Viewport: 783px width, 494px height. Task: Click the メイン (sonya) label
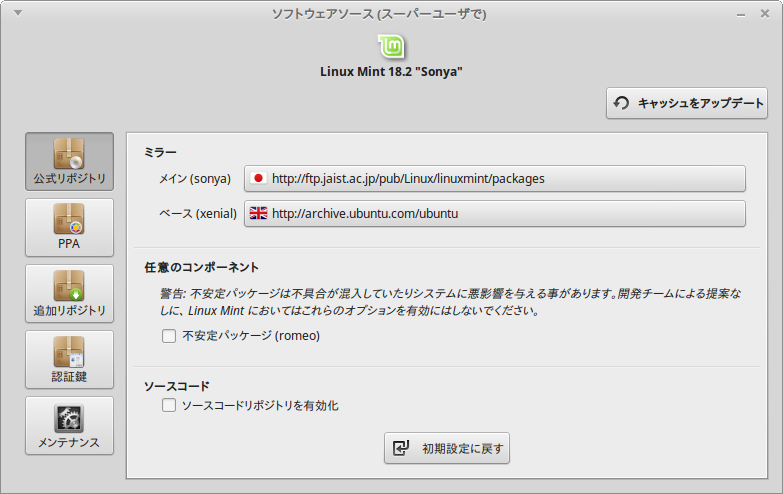[195, 179]
